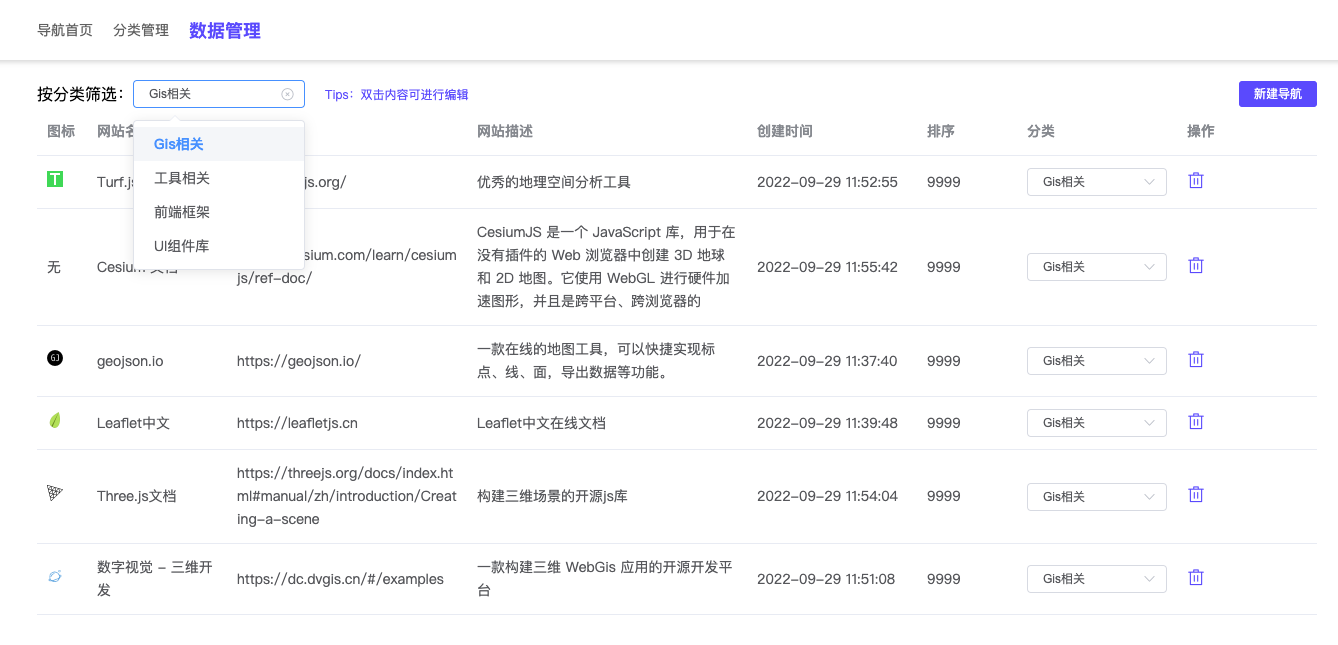Switch to the 分类管理 tab

click(x=140, y=30)
